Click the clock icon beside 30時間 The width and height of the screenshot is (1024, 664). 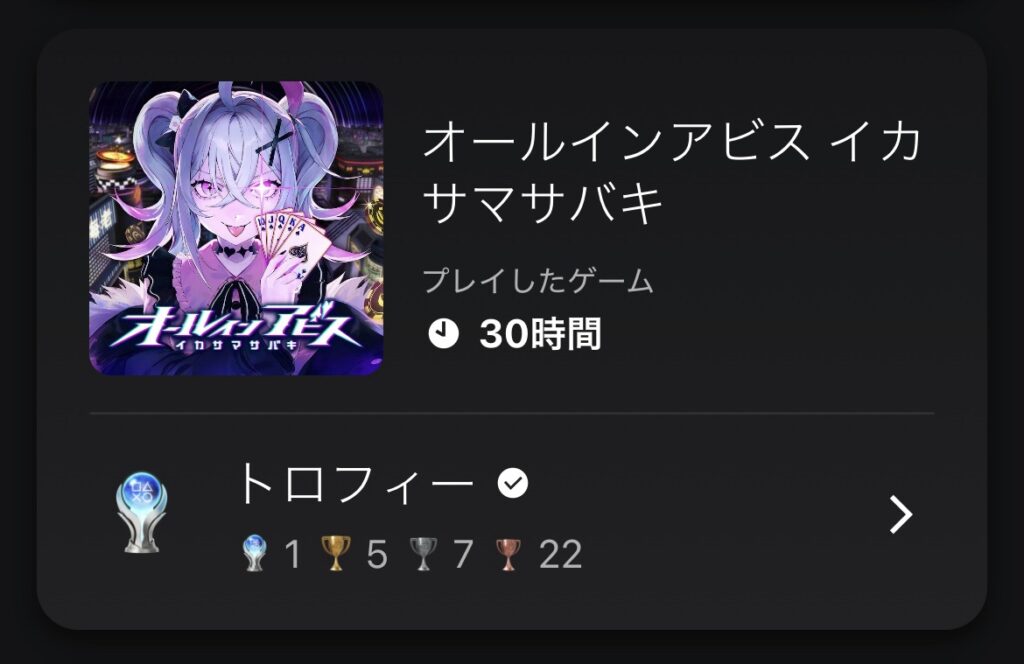[443, 334]
